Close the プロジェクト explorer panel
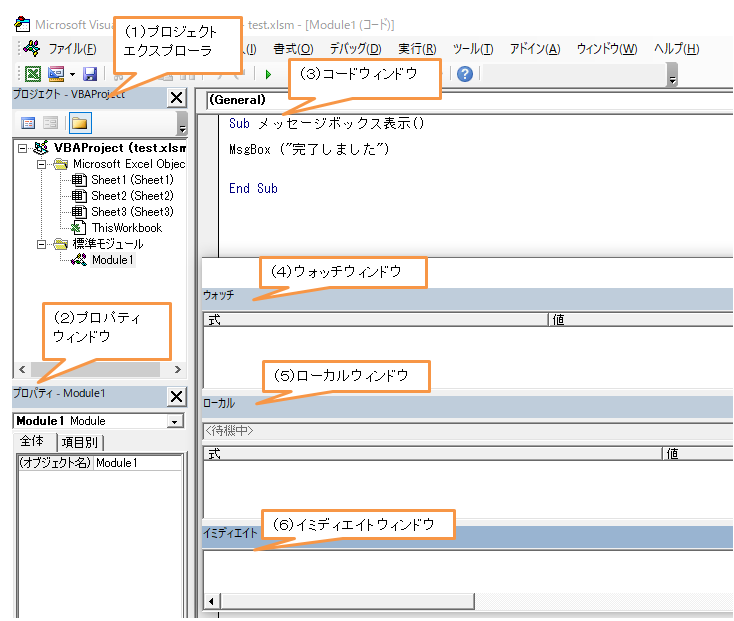Viewport: 734px width, 621px height. tap(176, 98)
